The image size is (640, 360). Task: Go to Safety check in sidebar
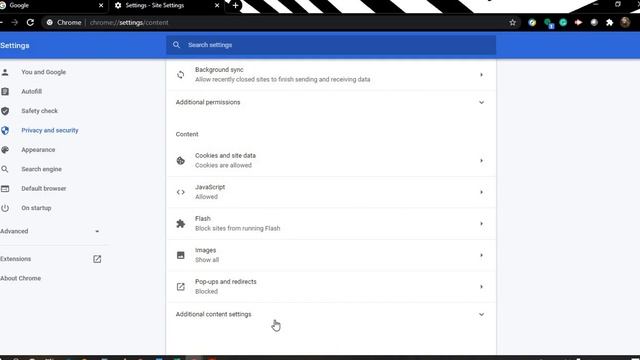point(40,111)
